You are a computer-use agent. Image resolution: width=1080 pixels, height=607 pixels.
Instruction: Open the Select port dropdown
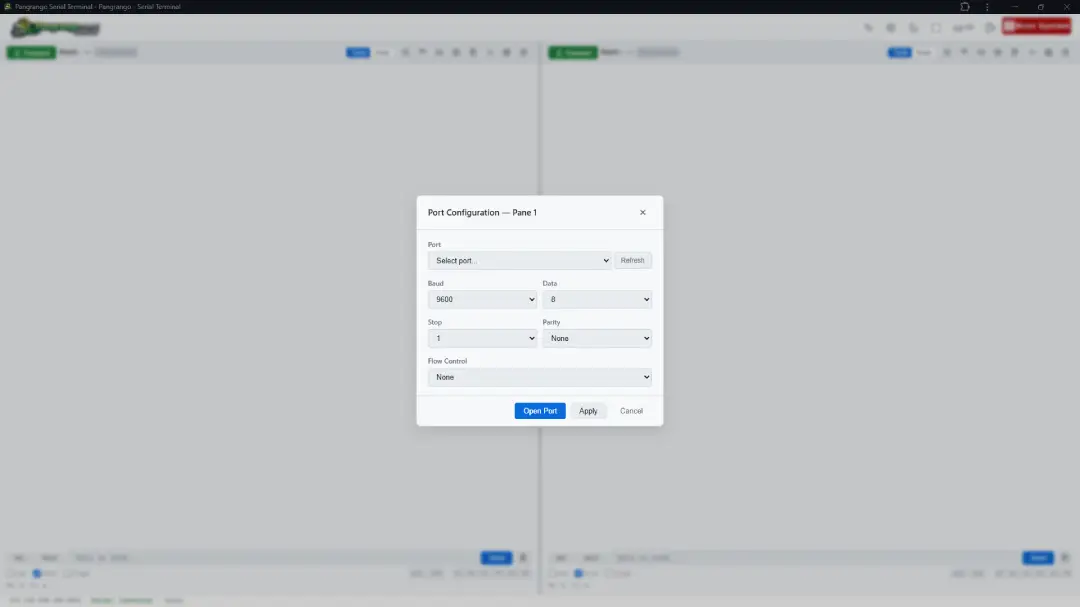pyautogui.click(x=519, y=260)
